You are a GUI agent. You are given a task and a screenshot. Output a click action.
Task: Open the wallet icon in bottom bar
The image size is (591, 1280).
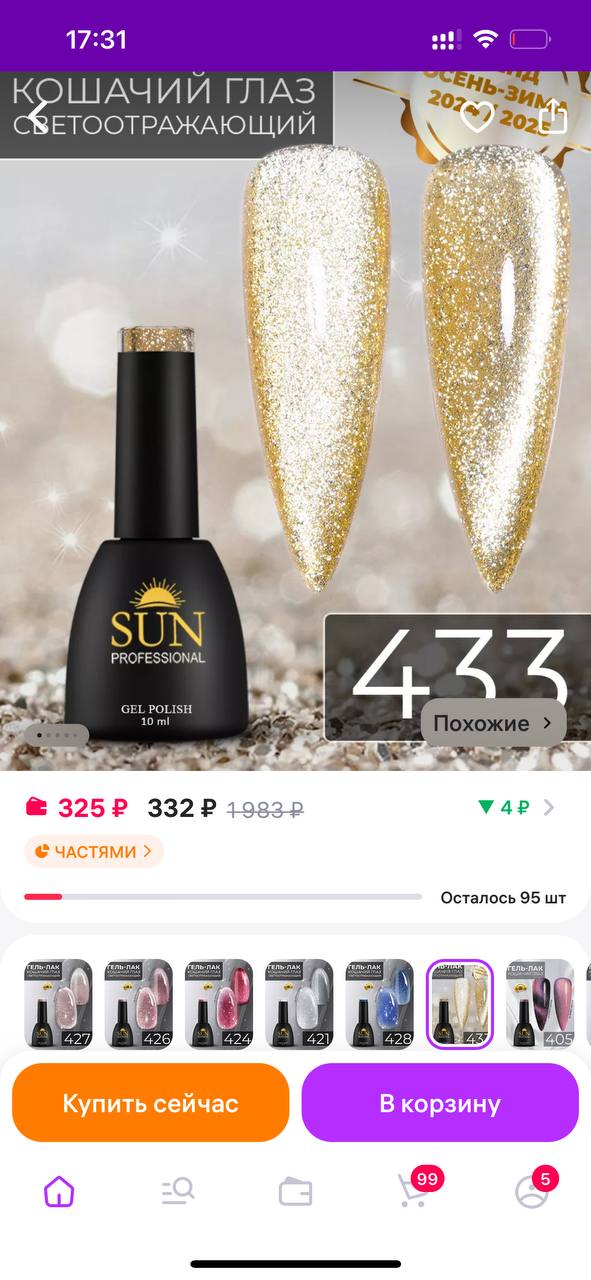295,1192
